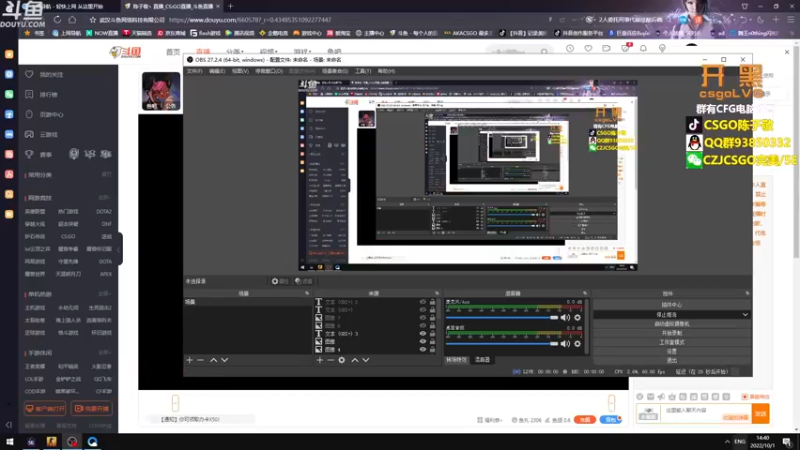Viewport: 800px width, 450px height.
Task: Click 启动虚拟摄像机 in OBS controls
Action: tap(671, 323)
